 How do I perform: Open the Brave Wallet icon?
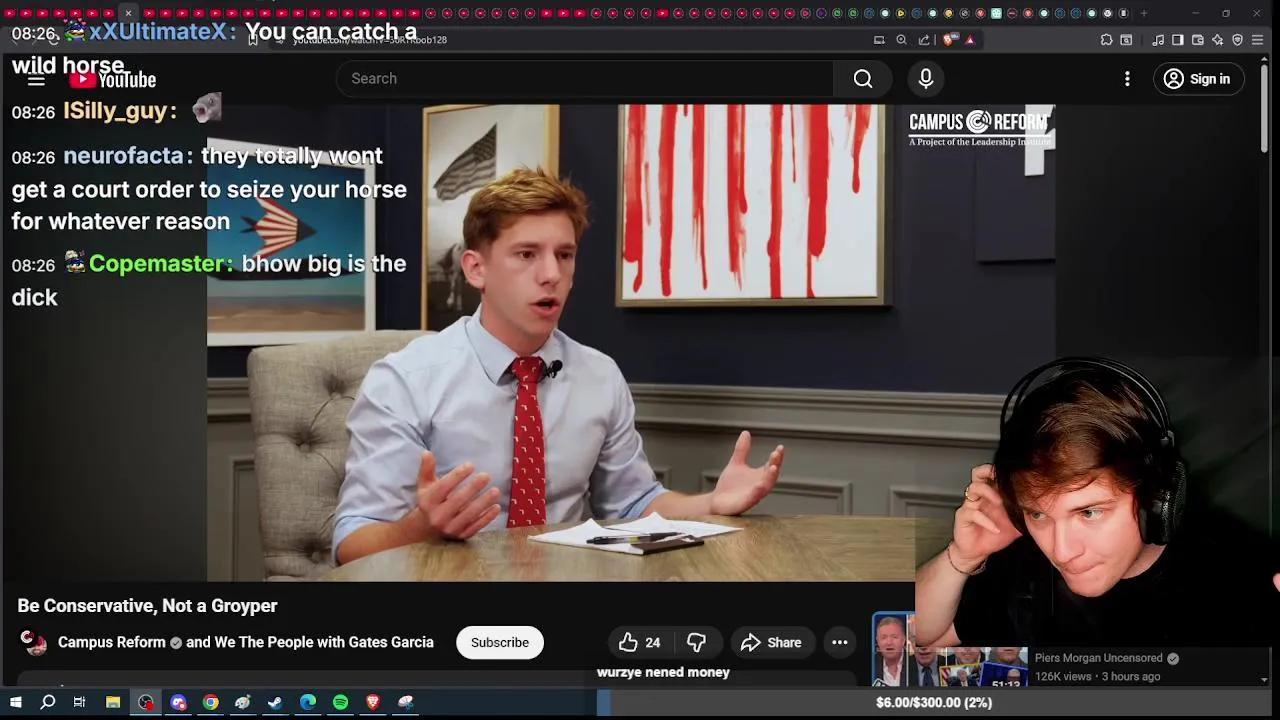coord(1198,40)
